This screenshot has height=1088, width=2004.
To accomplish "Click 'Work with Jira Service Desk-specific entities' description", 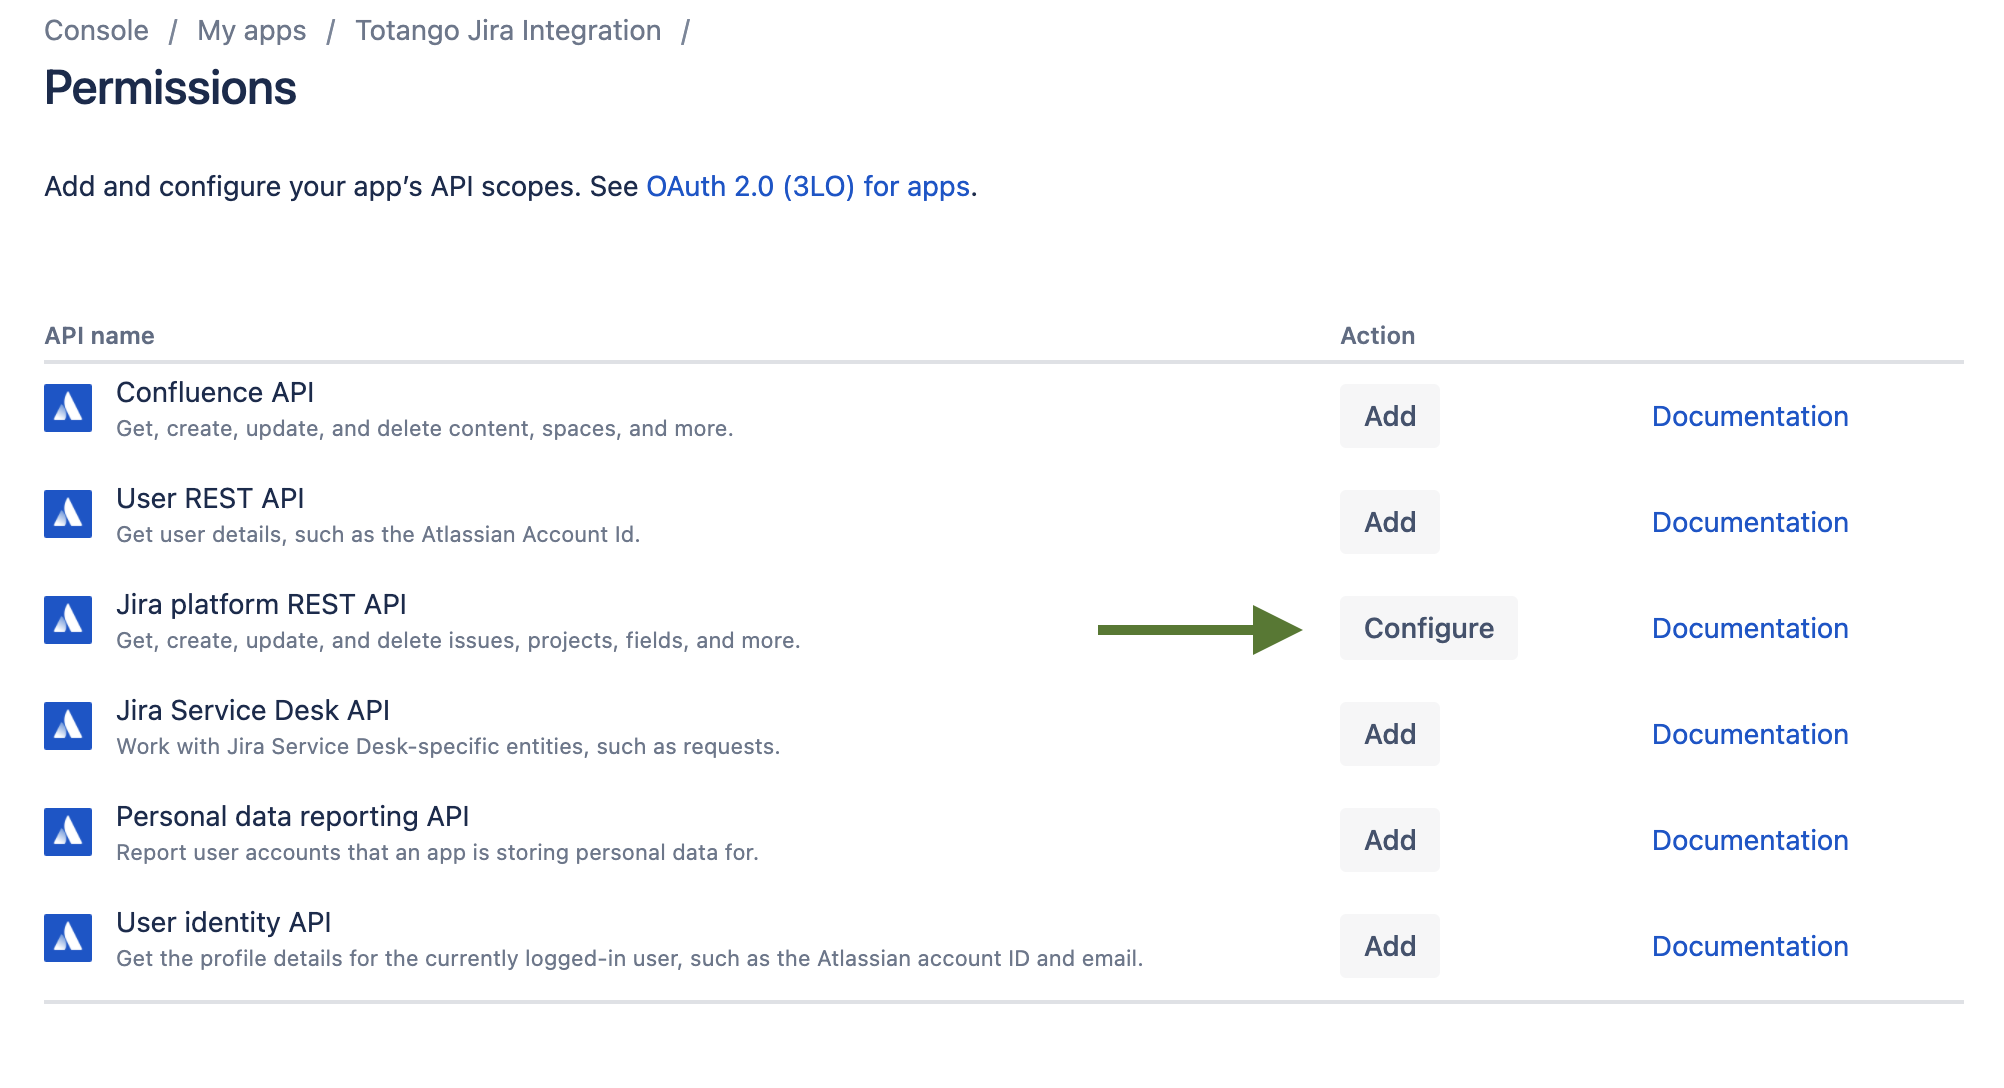I will [x=448, y=746].
